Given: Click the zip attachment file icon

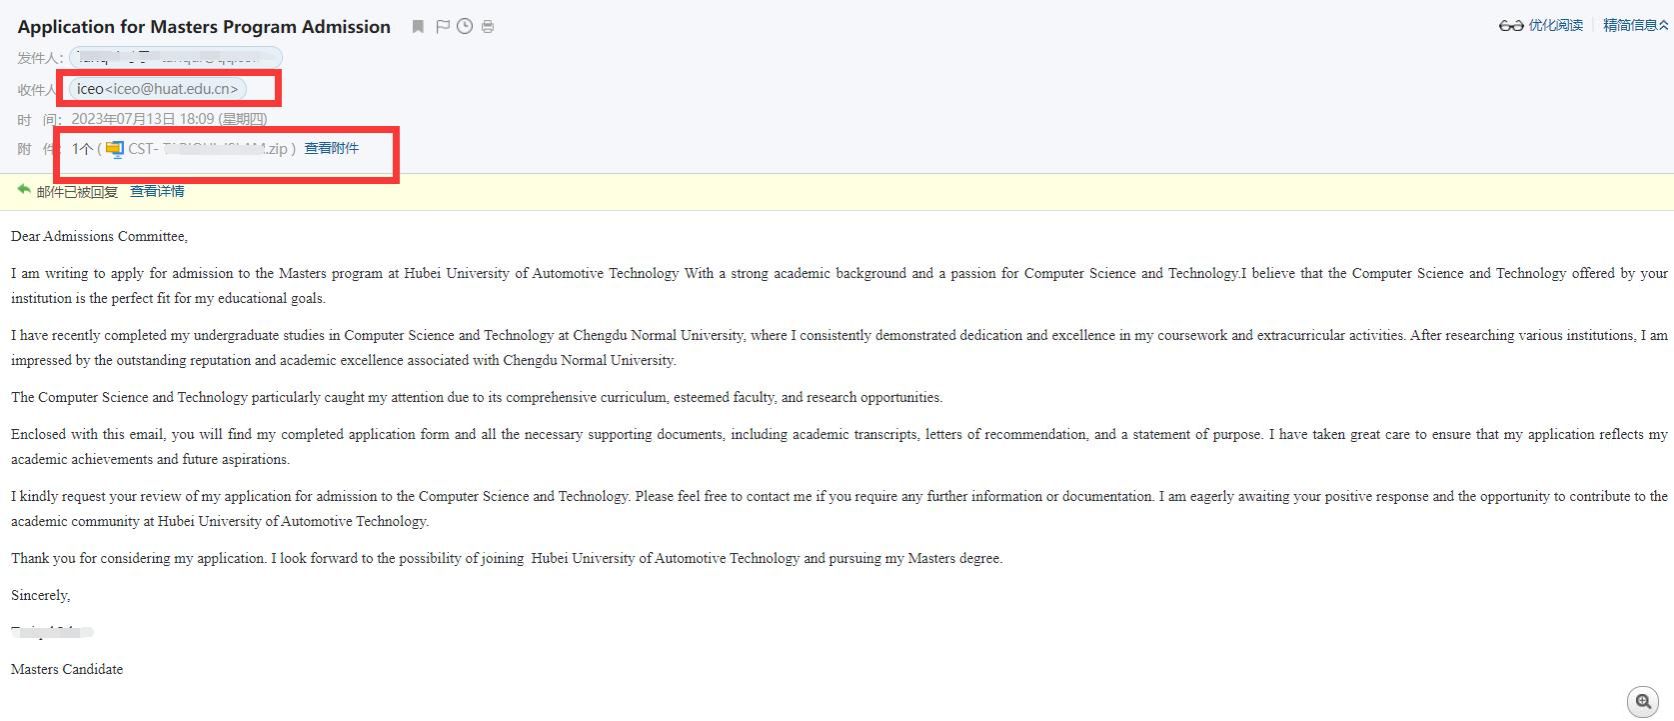Looking at the screenshot, I should point(115,149).
